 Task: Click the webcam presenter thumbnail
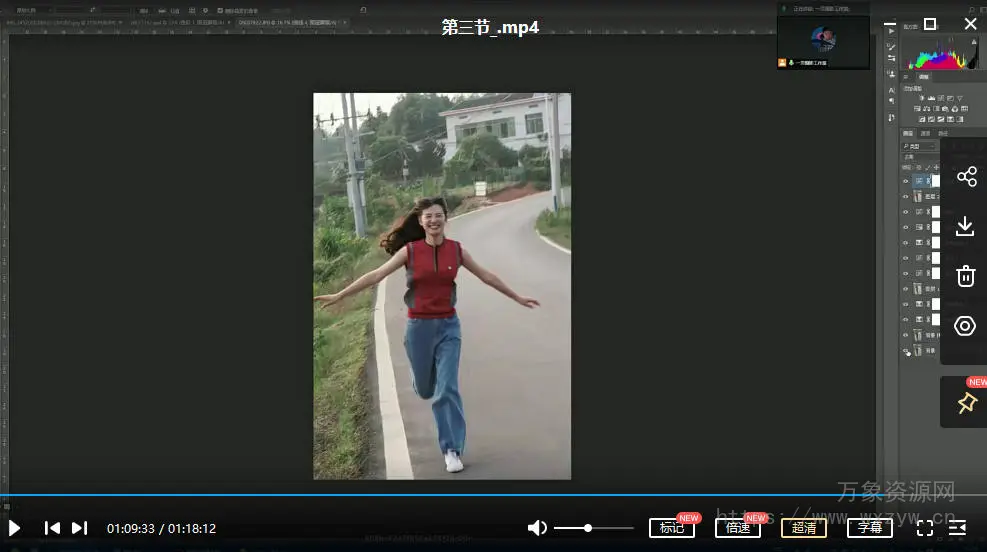(x=823, y=40)
